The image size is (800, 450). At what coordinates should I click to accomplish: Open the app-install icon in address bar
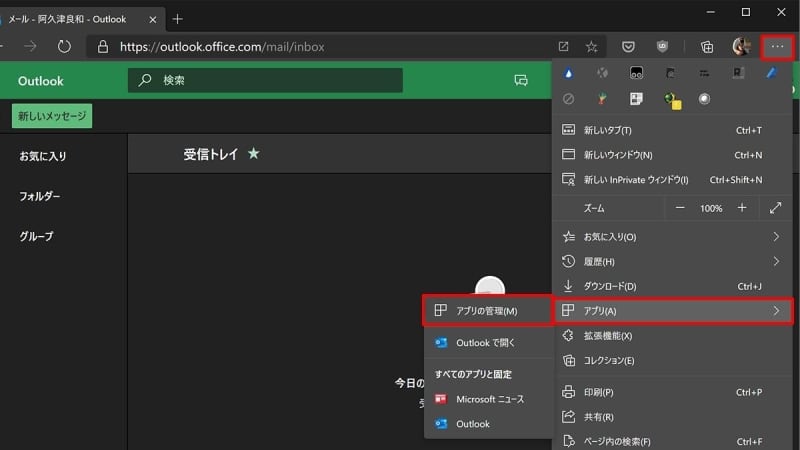563,47
